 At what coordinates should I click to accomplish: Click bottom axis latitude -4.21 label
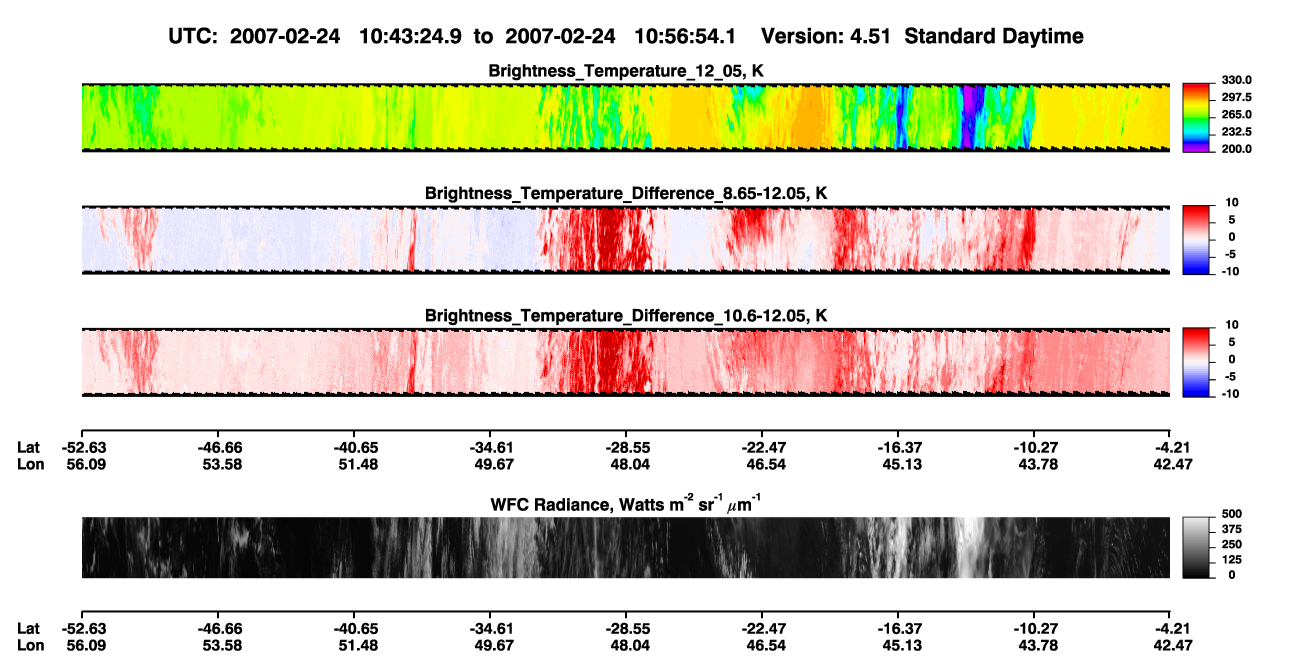[x=1172, y=628]
